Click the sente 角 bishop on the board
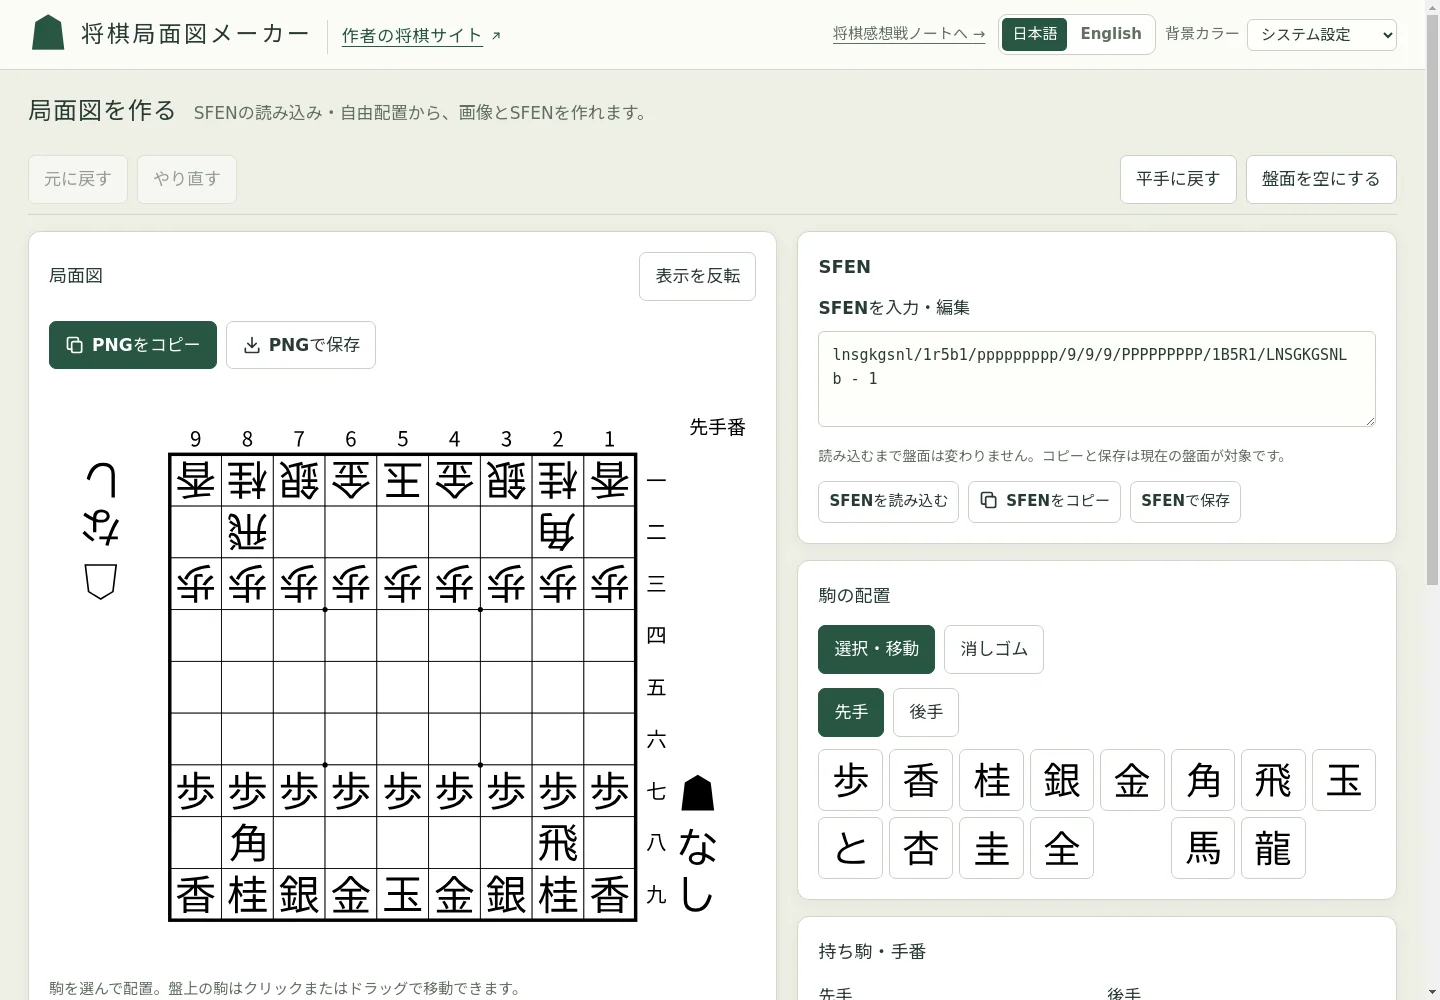Screen dimensions: 1440x1000 point(248,843)
